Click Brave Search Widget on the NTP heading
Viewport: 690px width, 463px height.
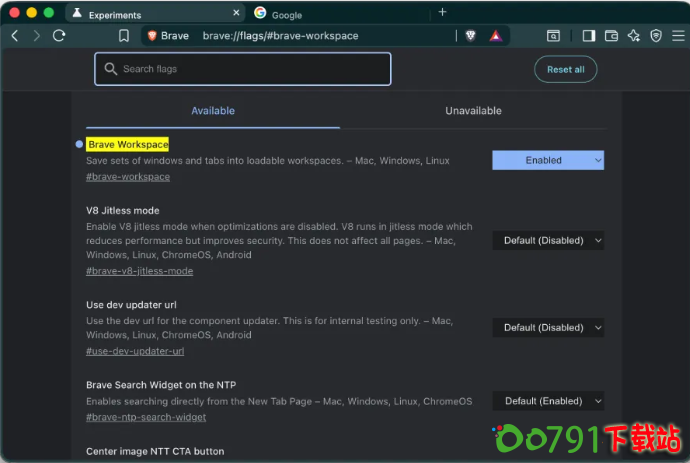pyautogui.click(x=161, y=385)
